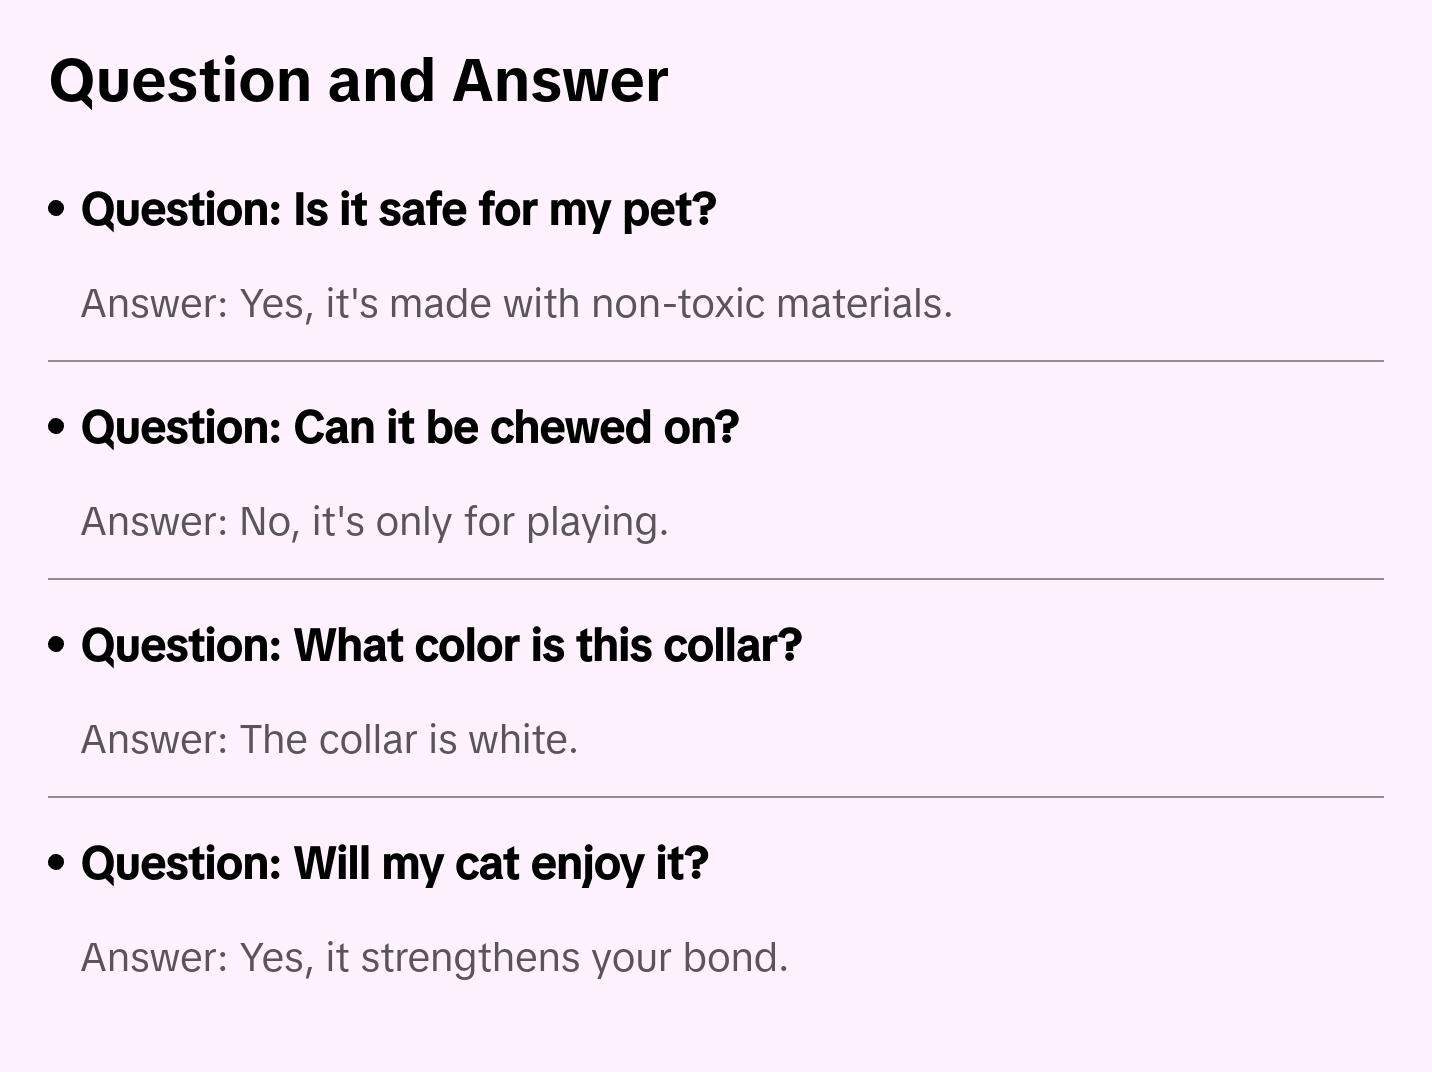Click the bullet beside the pet safety question
This screenshot has width=1432, height=1072.
pyautogui.click(x=57, y=209)
